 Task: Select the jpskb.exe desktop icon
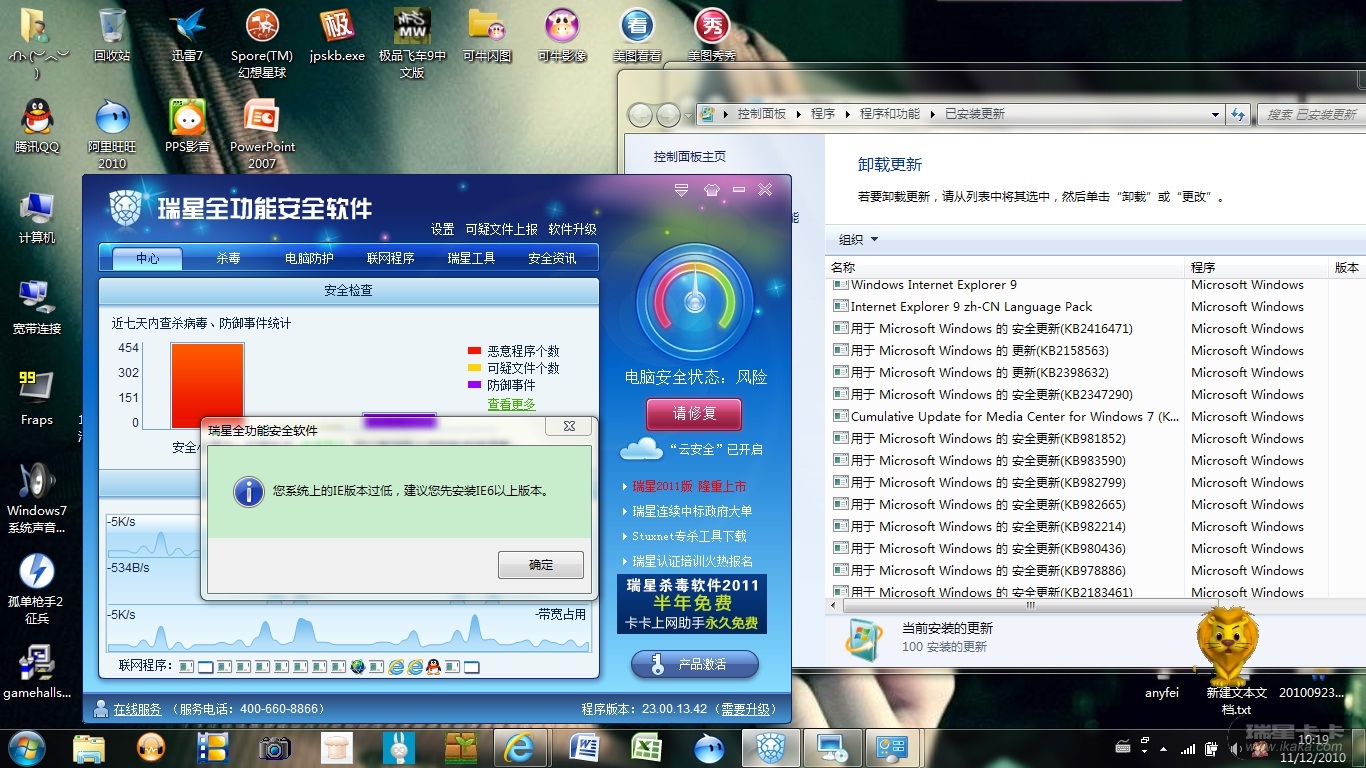point(337,36)
